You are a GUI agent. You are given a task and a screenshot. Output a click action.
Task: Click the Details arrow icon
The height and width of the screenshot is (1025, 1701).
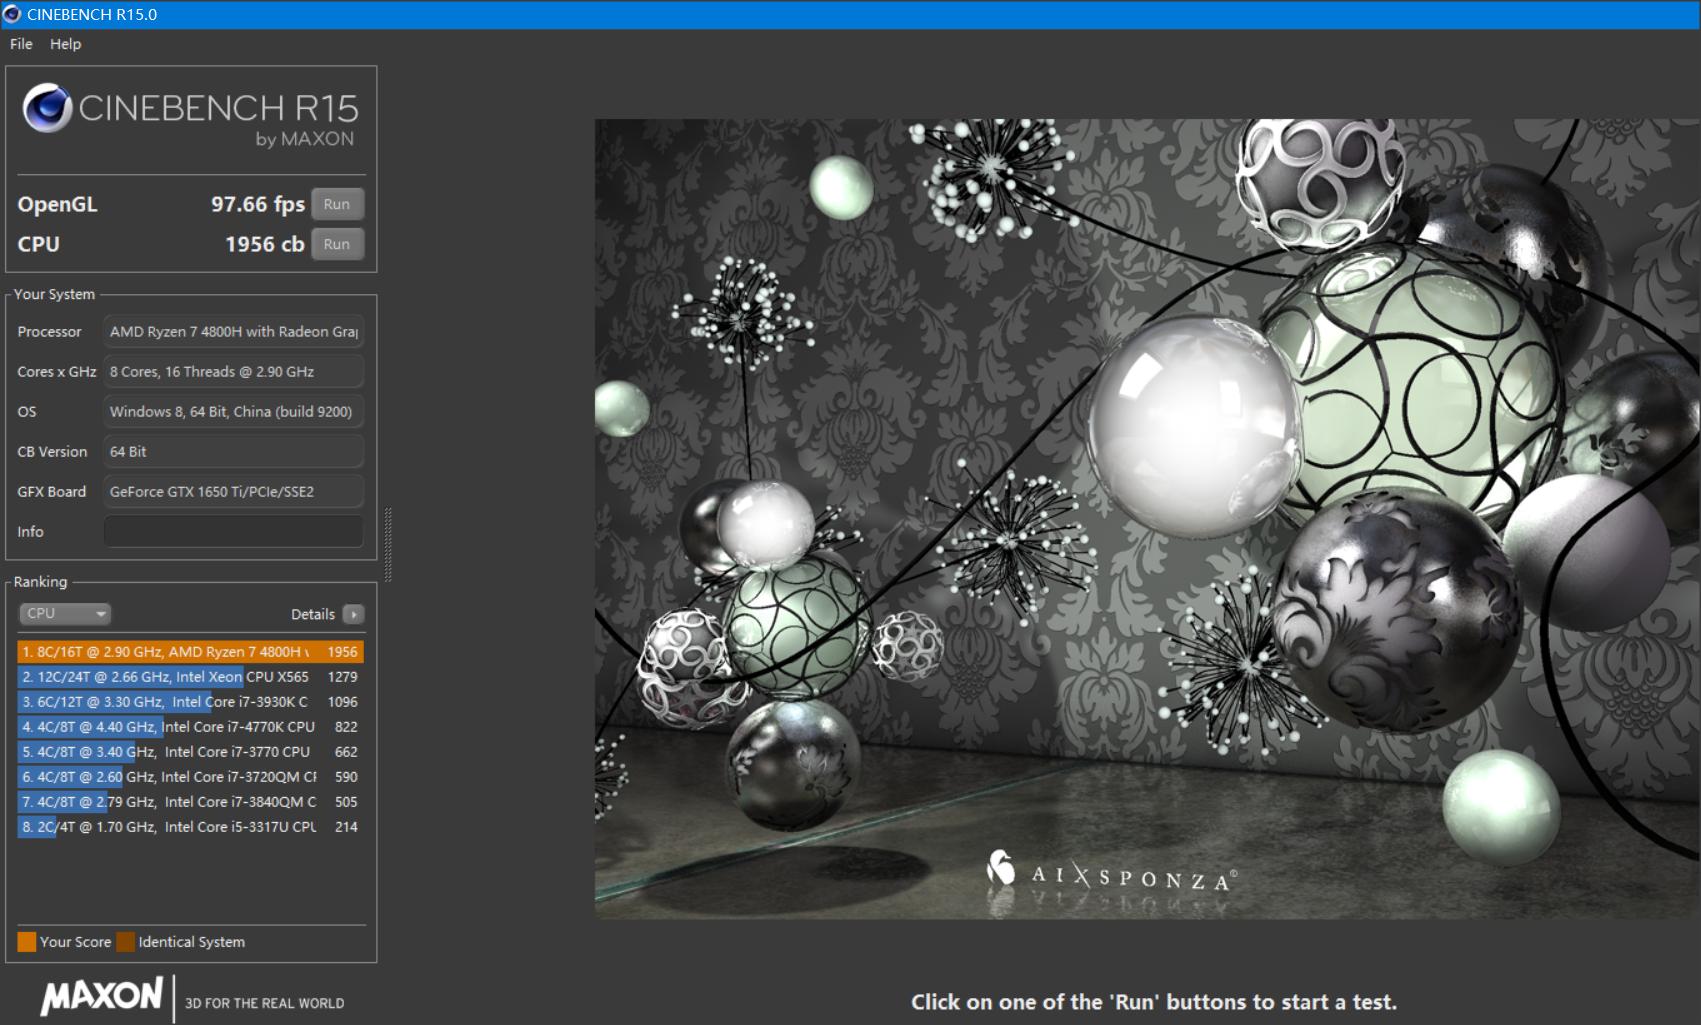tap(353, 614)
